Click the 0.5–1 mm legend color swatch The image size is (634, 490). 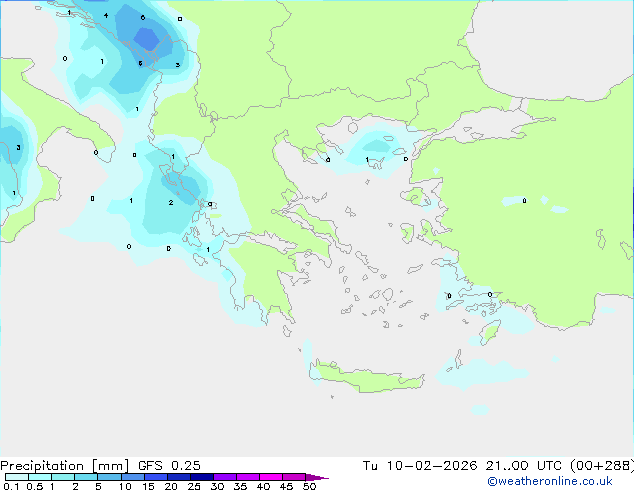[40, 477]
